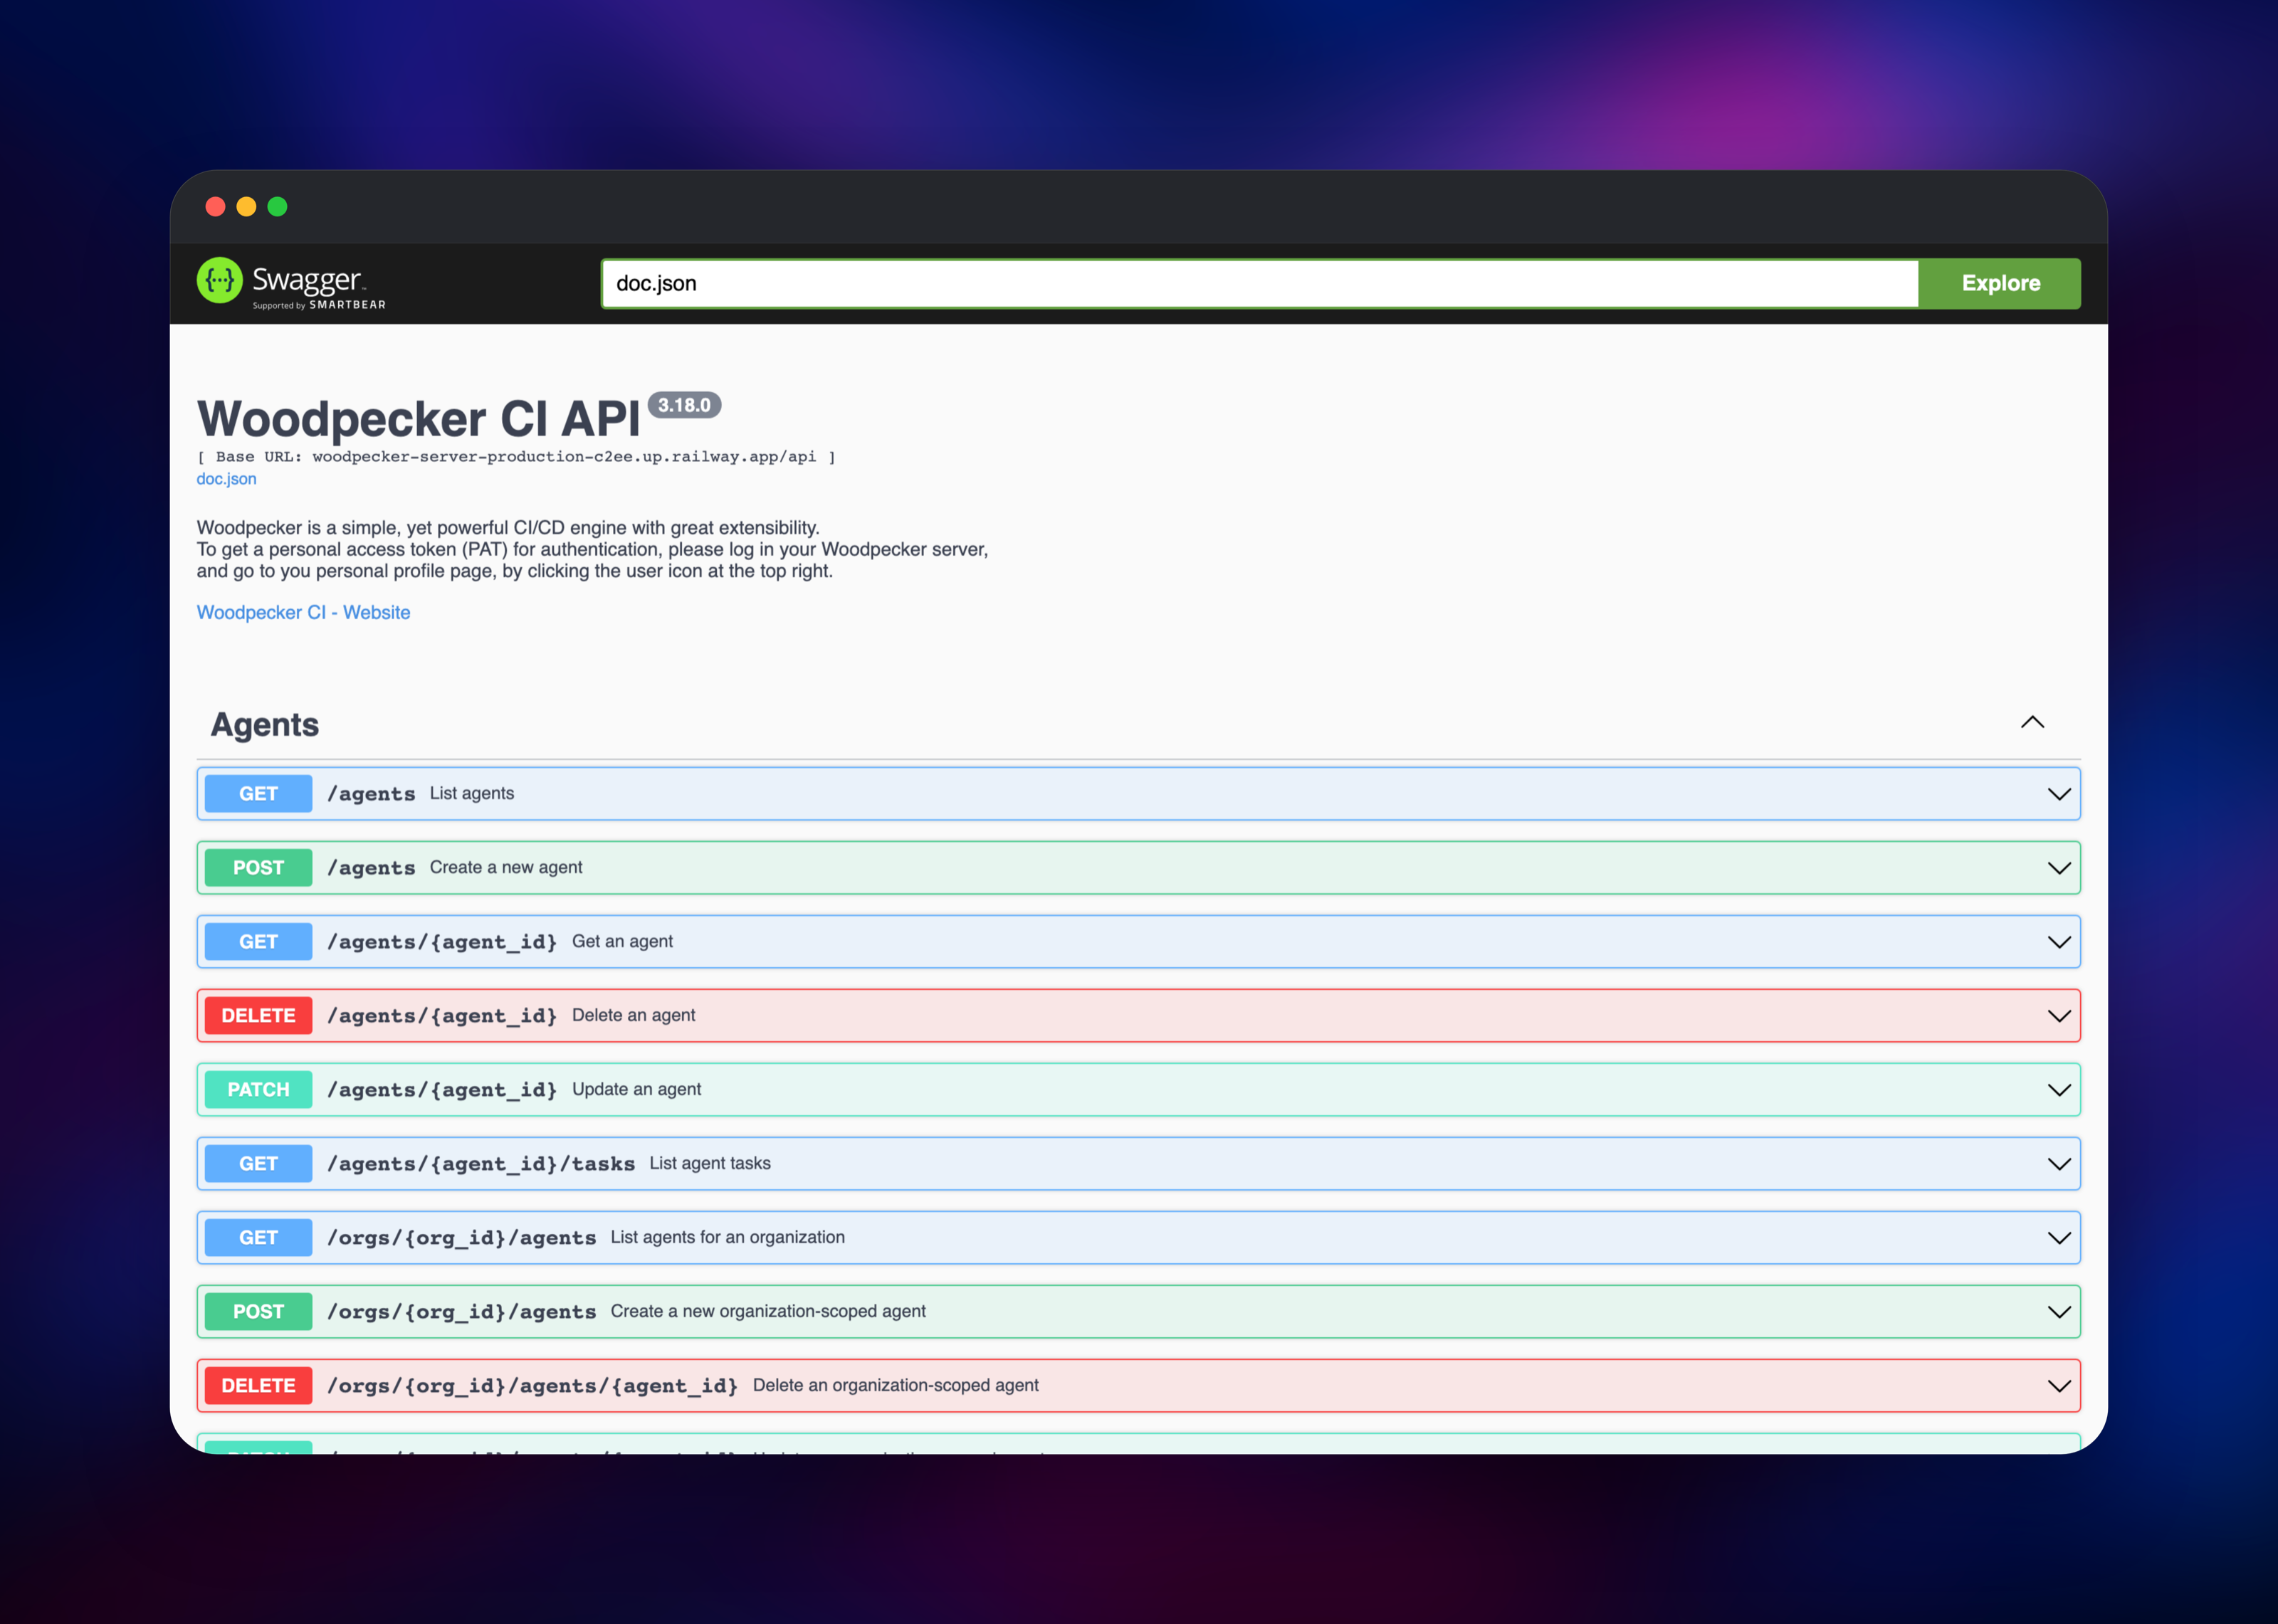2278x1624 pixels.
Task: Focus the doc.json URL input field
Action: (x=1260, y=284)
